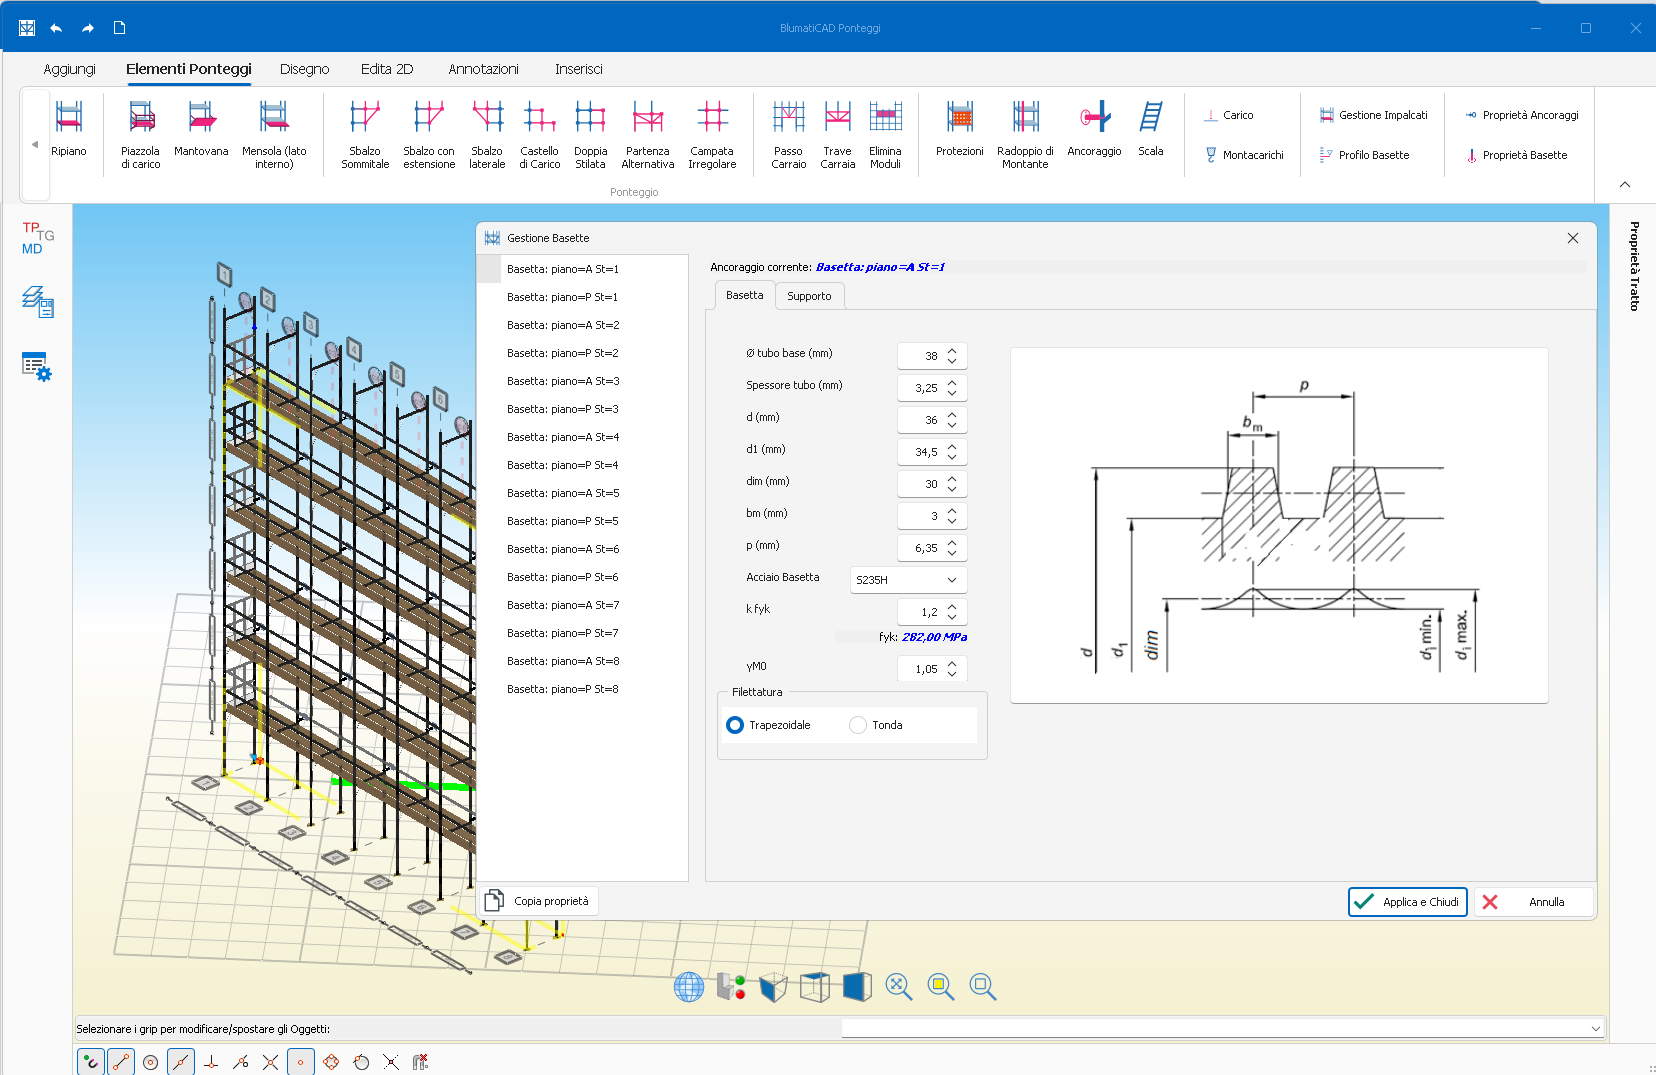The image size is (1656, 1075).
Task: Open the Disegno ribbon tab
Action: (x=304, y=69)
